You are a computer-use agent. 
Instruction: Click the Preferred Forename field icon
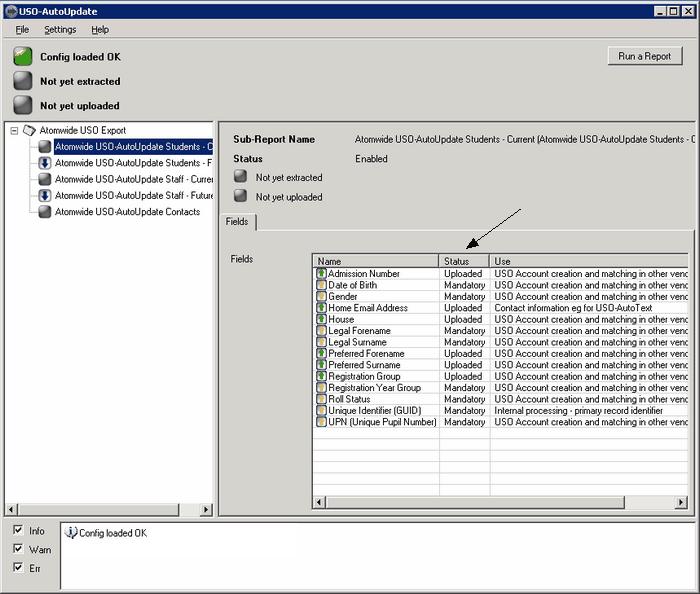click(x=321, y=353)
